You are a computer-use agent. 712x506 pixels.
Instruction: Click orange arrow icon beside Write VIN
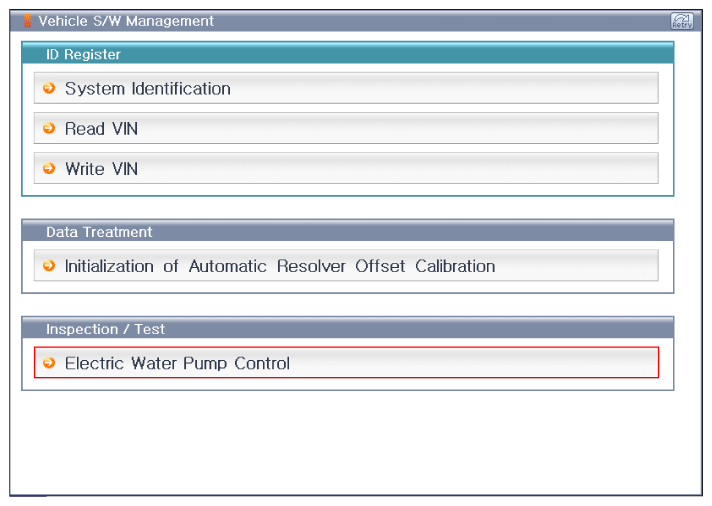pyautogui.click(x=49, y=169)
